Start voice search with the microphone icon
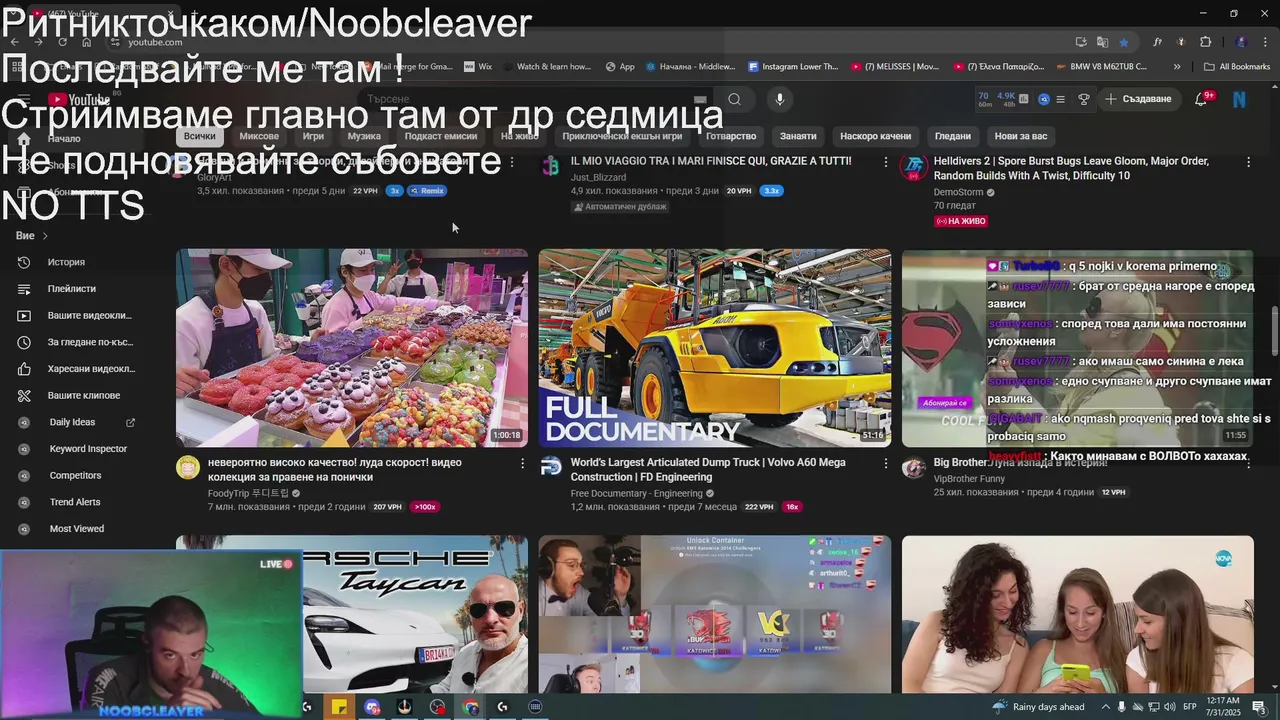This screenshot has height=720, width=1280. tap(780, 99)
